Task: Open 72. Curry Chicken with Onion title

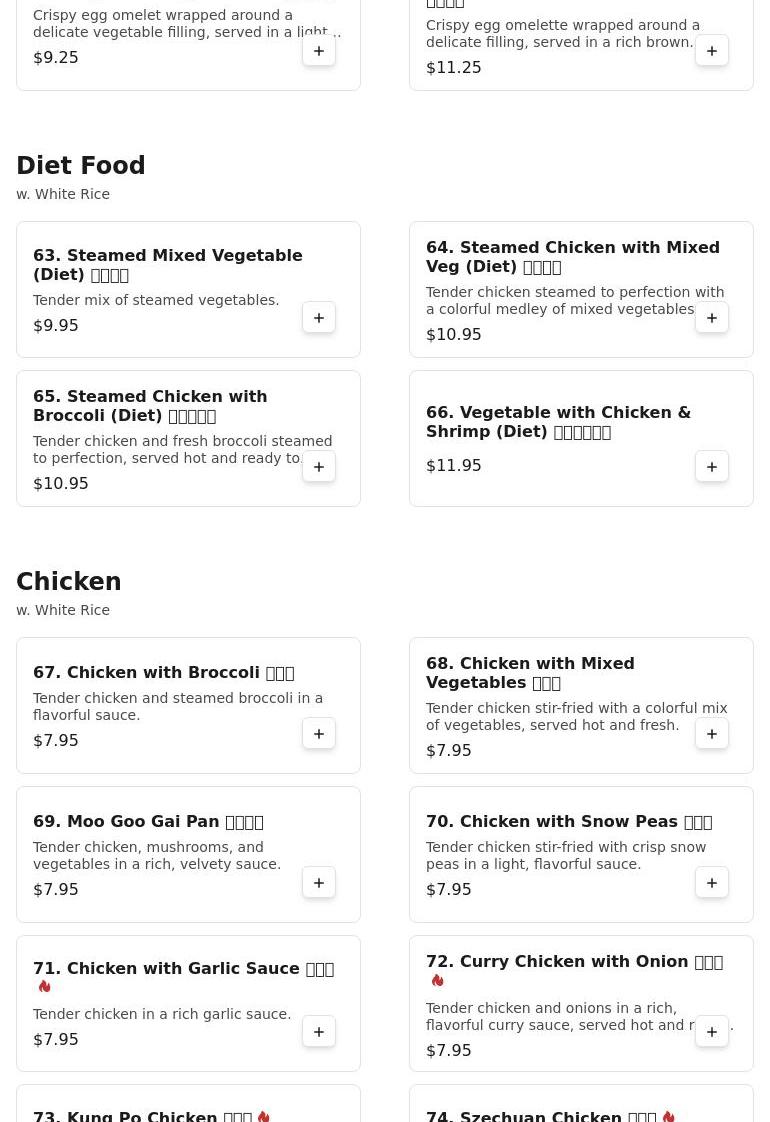Action: tap(574, 962)
